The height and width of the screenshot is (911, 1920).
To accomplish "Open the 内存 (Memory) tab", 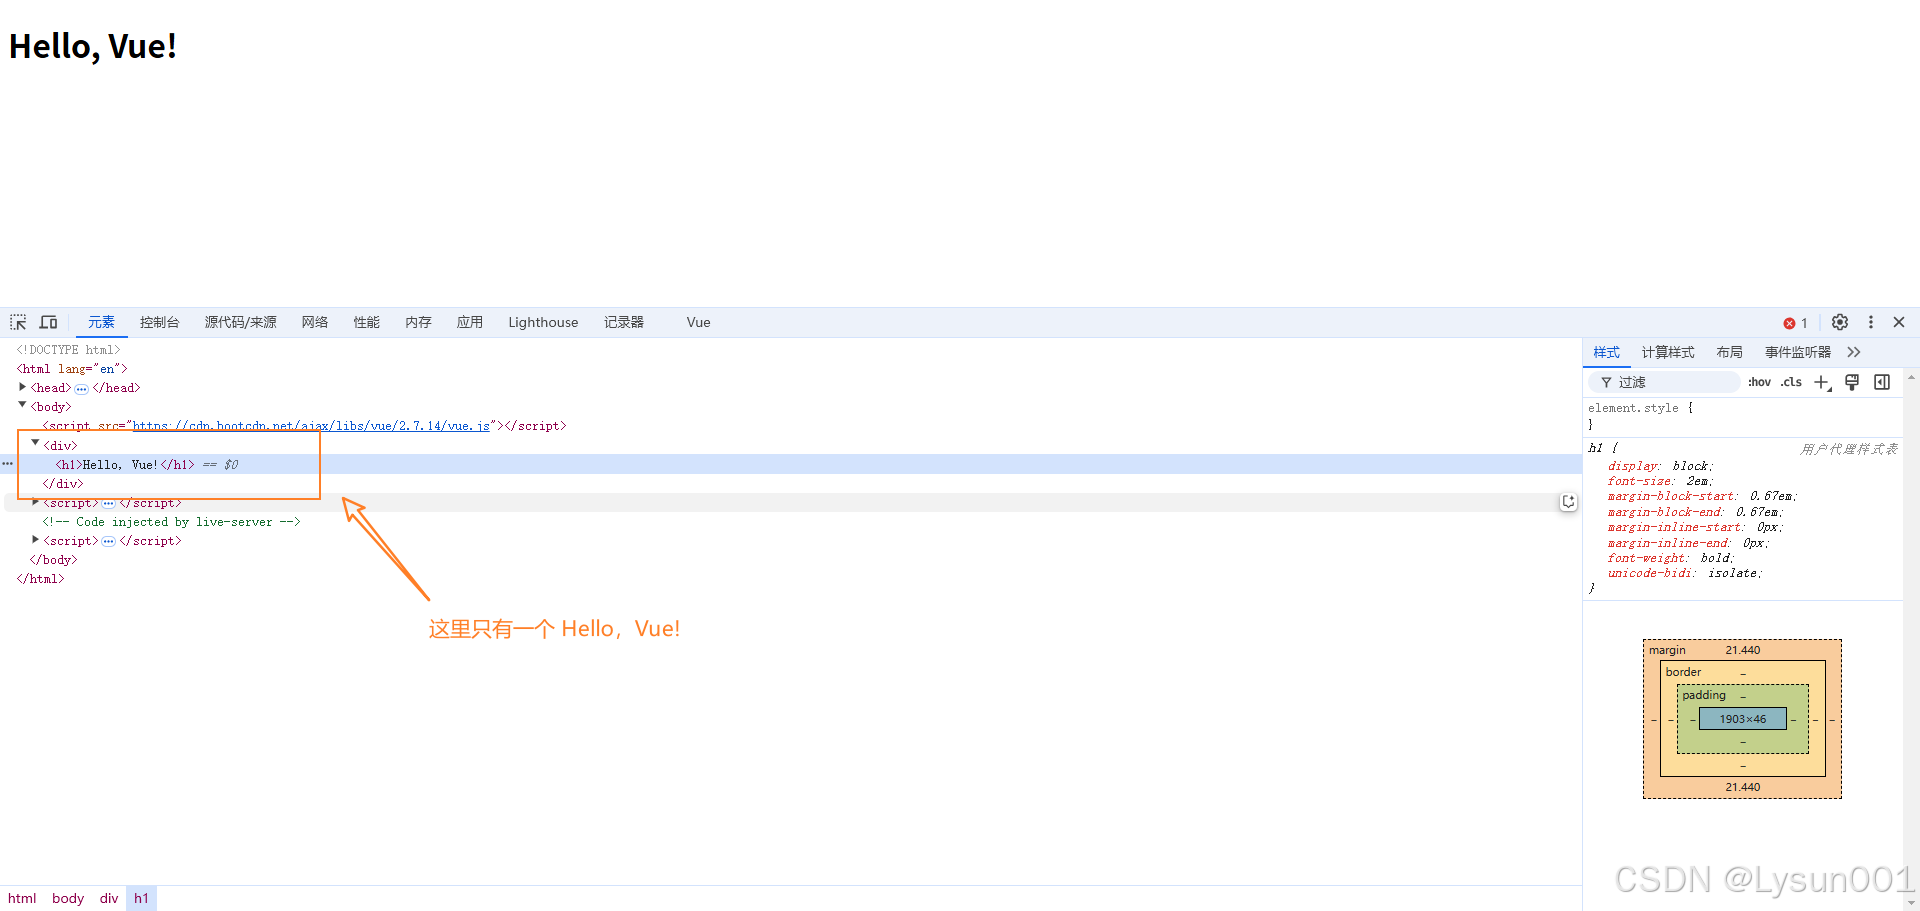I will pos(418,322).
